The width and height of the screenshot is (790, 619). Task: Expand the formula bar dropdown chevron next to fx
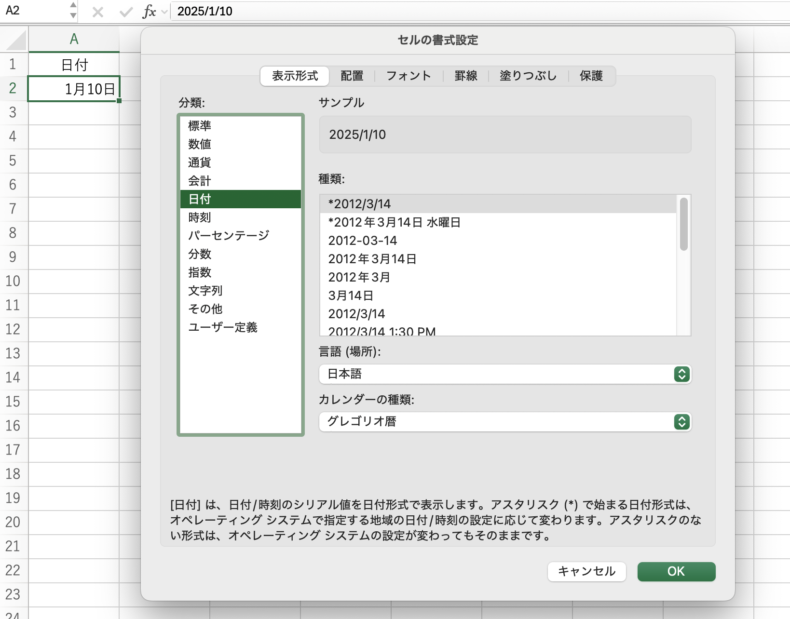click(164, 12)
